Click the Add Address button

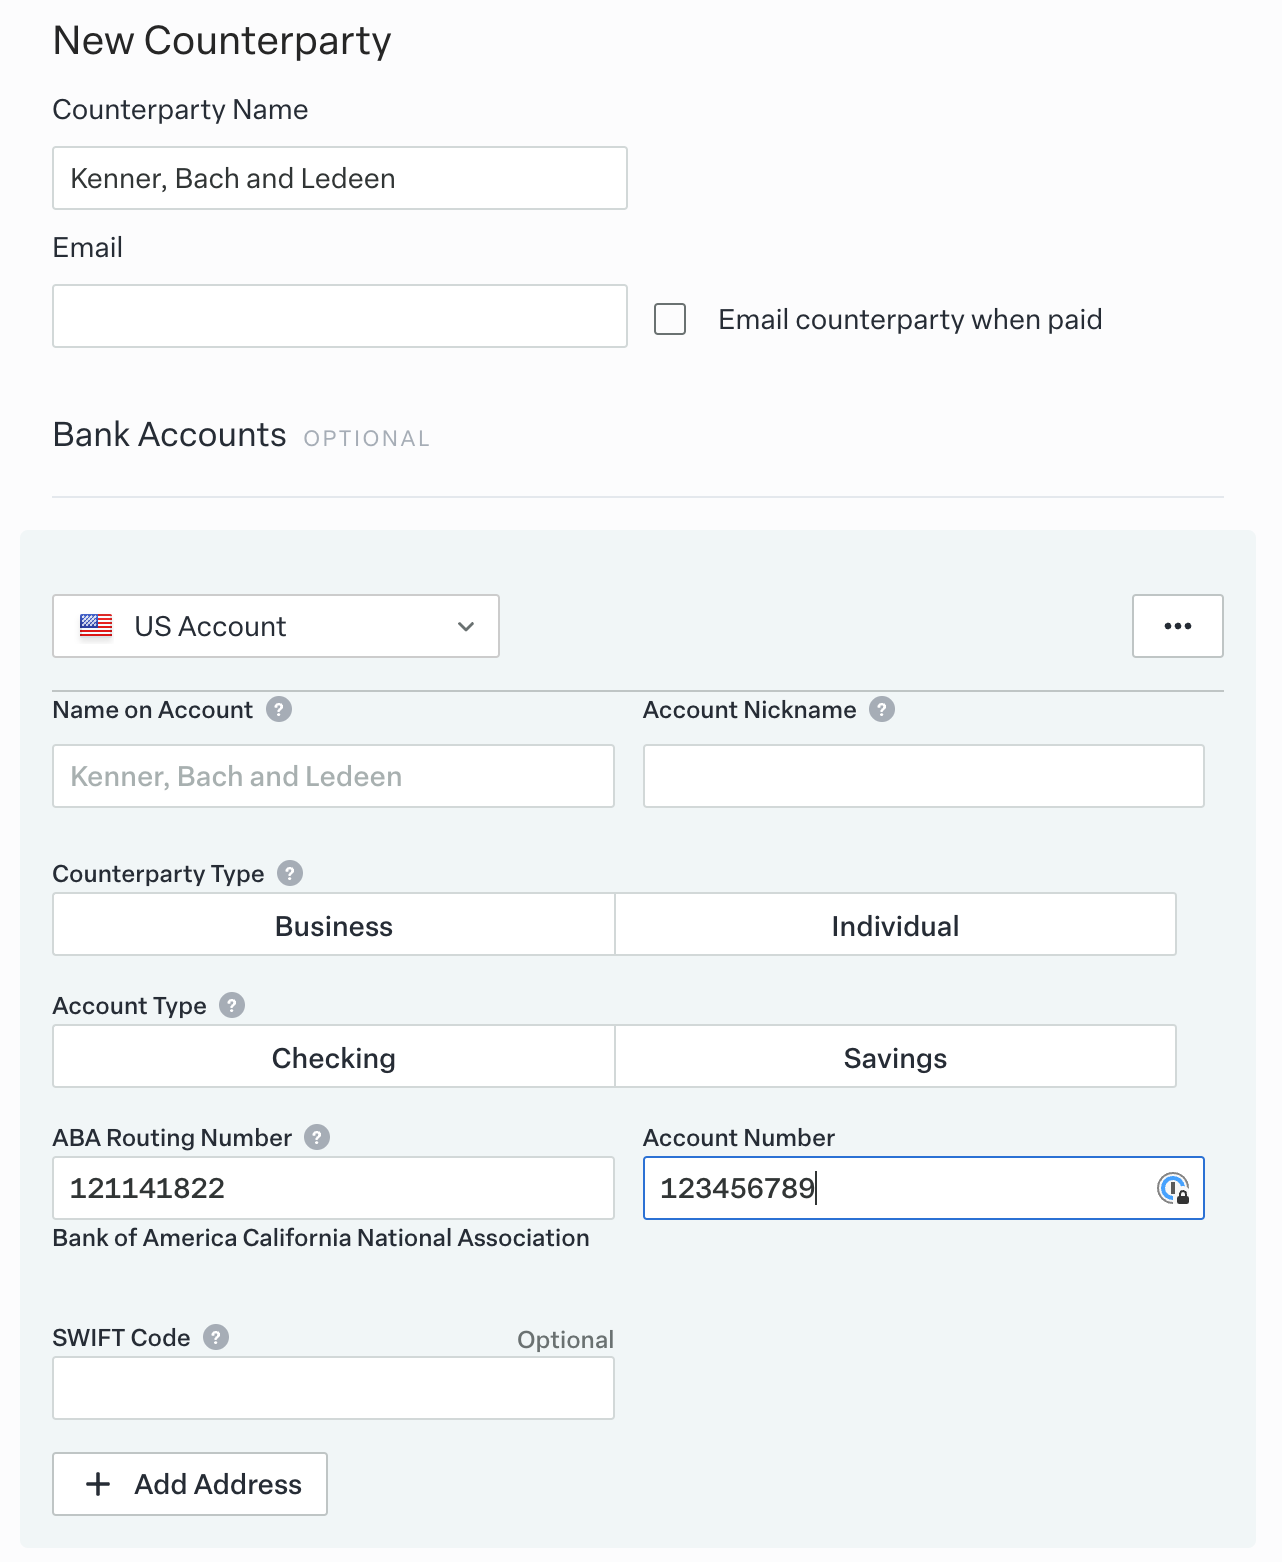(190, 1484)
